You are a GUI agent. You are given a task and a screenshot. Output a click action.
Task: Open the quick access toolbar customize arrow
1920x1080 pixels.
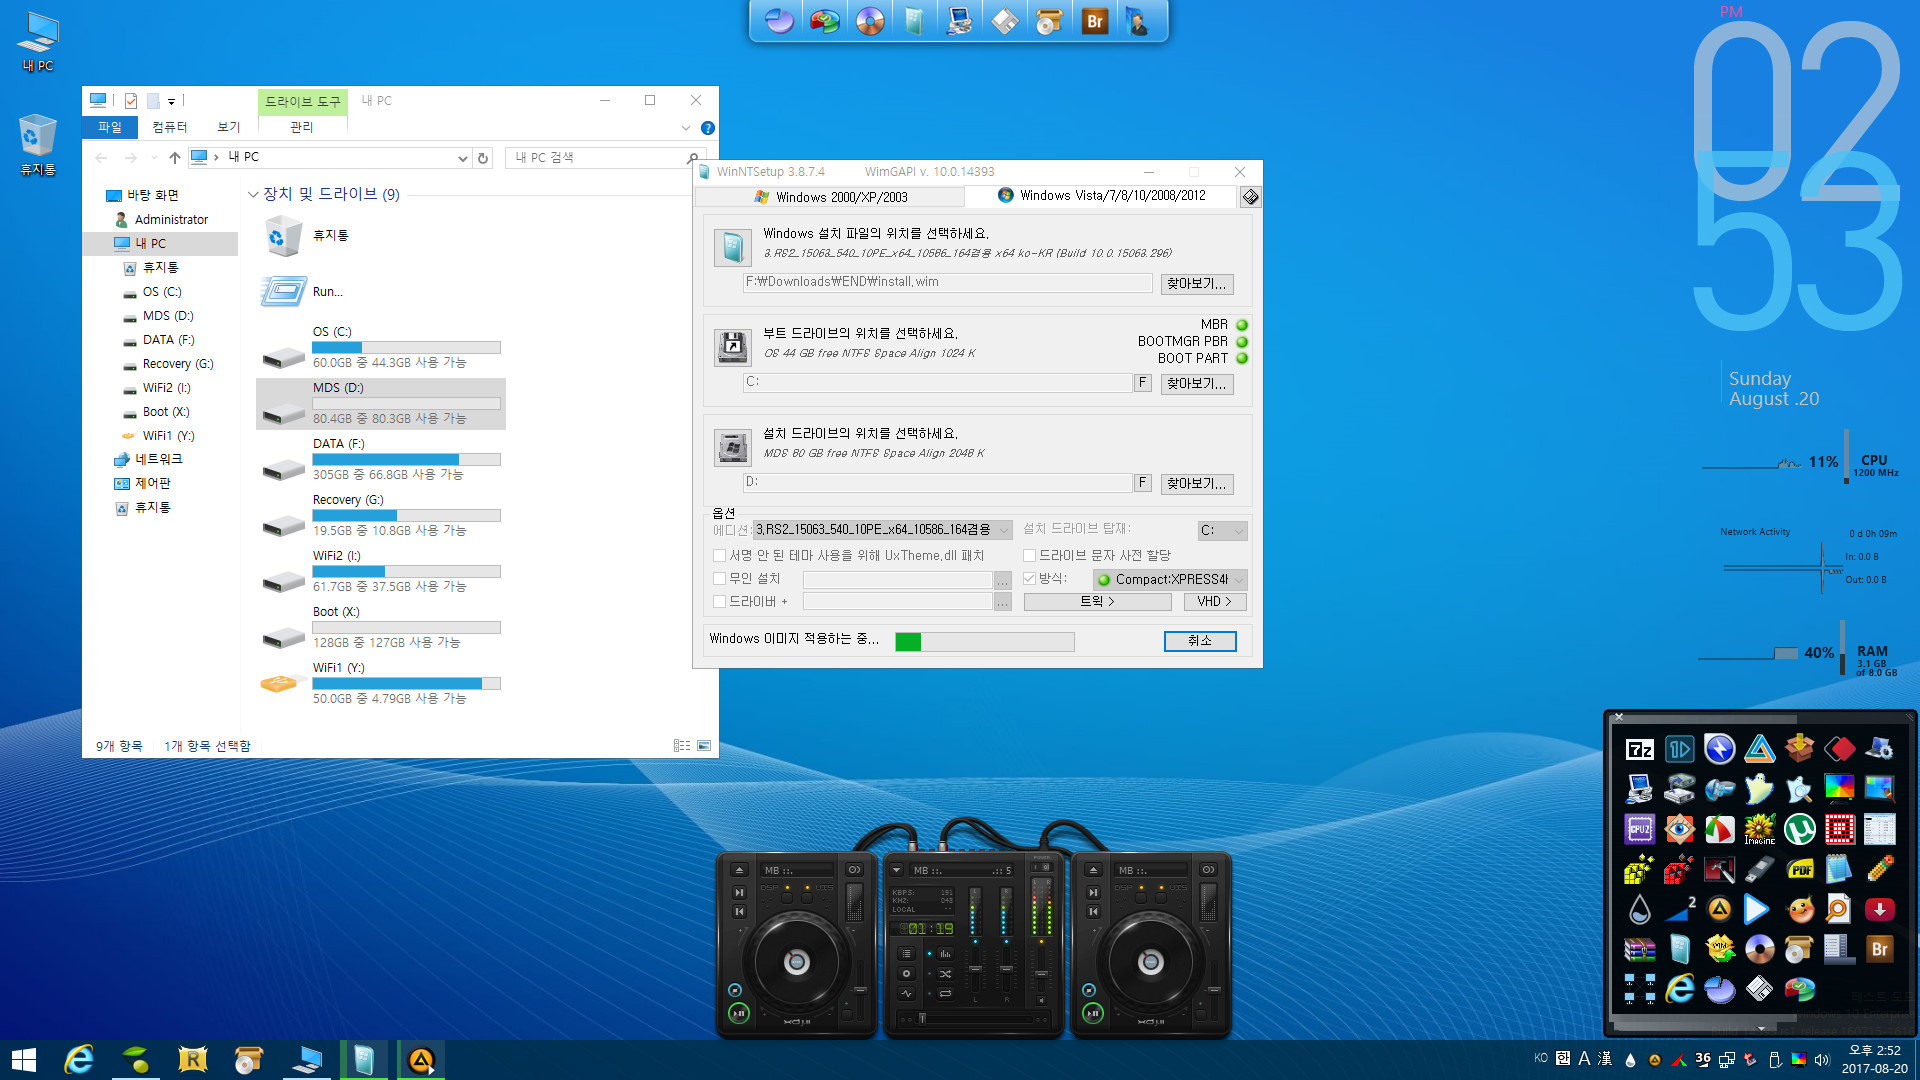[171, 101]
